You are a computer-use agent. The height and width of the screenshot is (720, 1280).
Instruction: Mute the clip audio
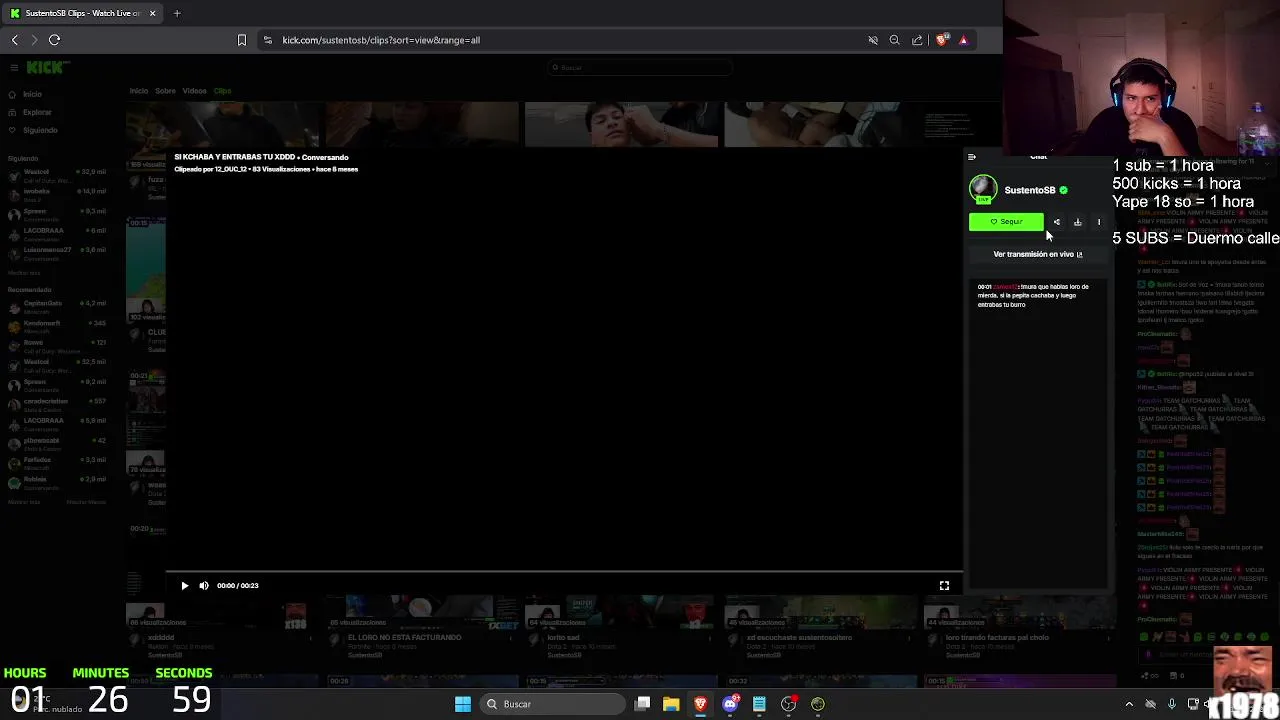tap(204, 586)
